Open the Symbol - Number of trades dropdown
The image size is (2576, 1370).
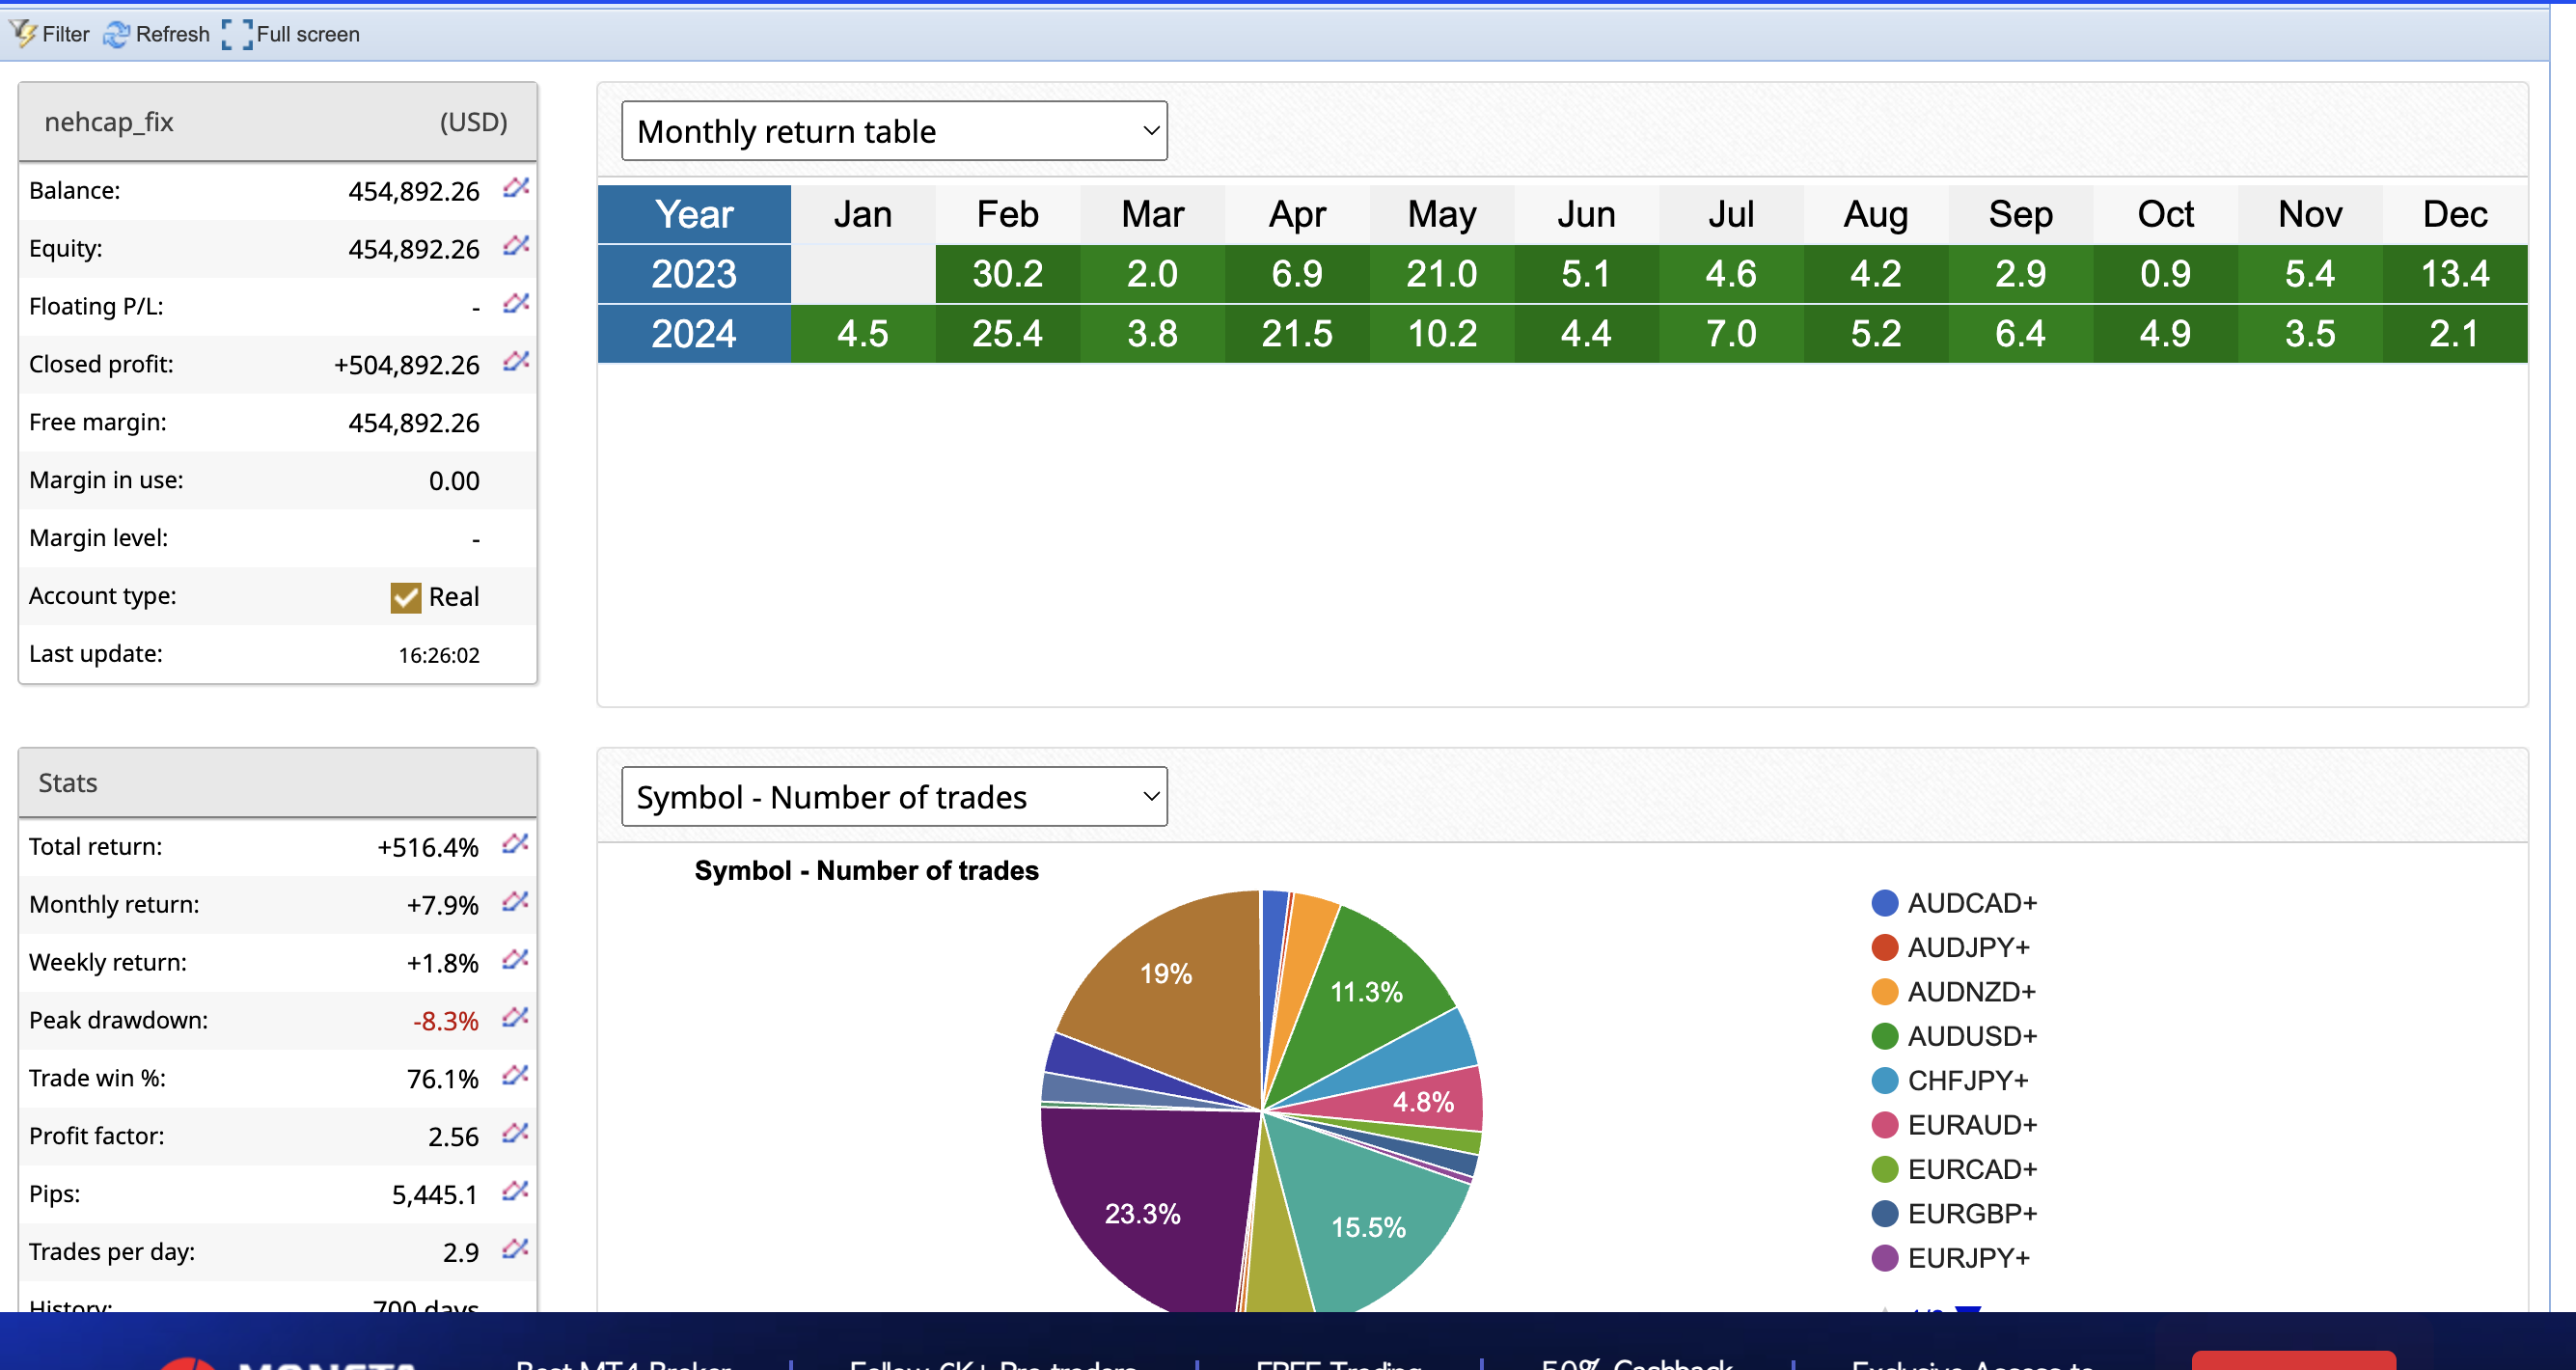pyautogui.click(x=893, y=797)
